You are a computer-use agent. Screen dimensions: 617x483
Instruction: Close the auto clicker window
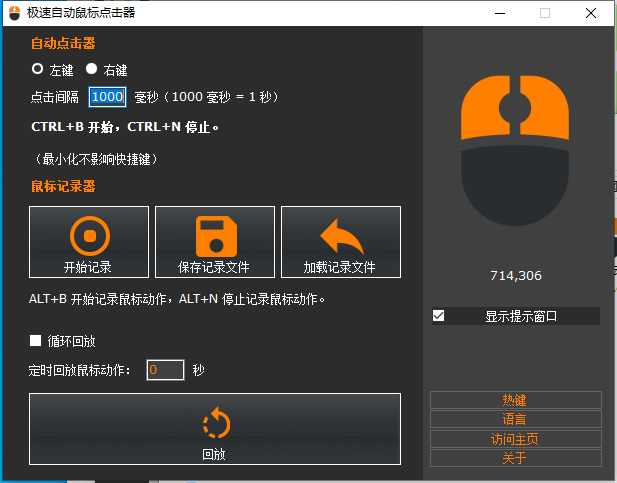coord(590,13)
